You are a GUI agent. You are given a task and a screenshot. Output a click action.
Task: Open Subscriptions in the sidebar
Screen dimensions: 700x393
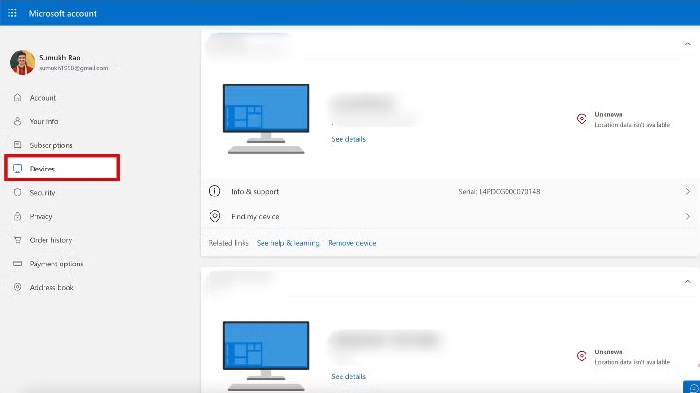click(x=51, y=145)
